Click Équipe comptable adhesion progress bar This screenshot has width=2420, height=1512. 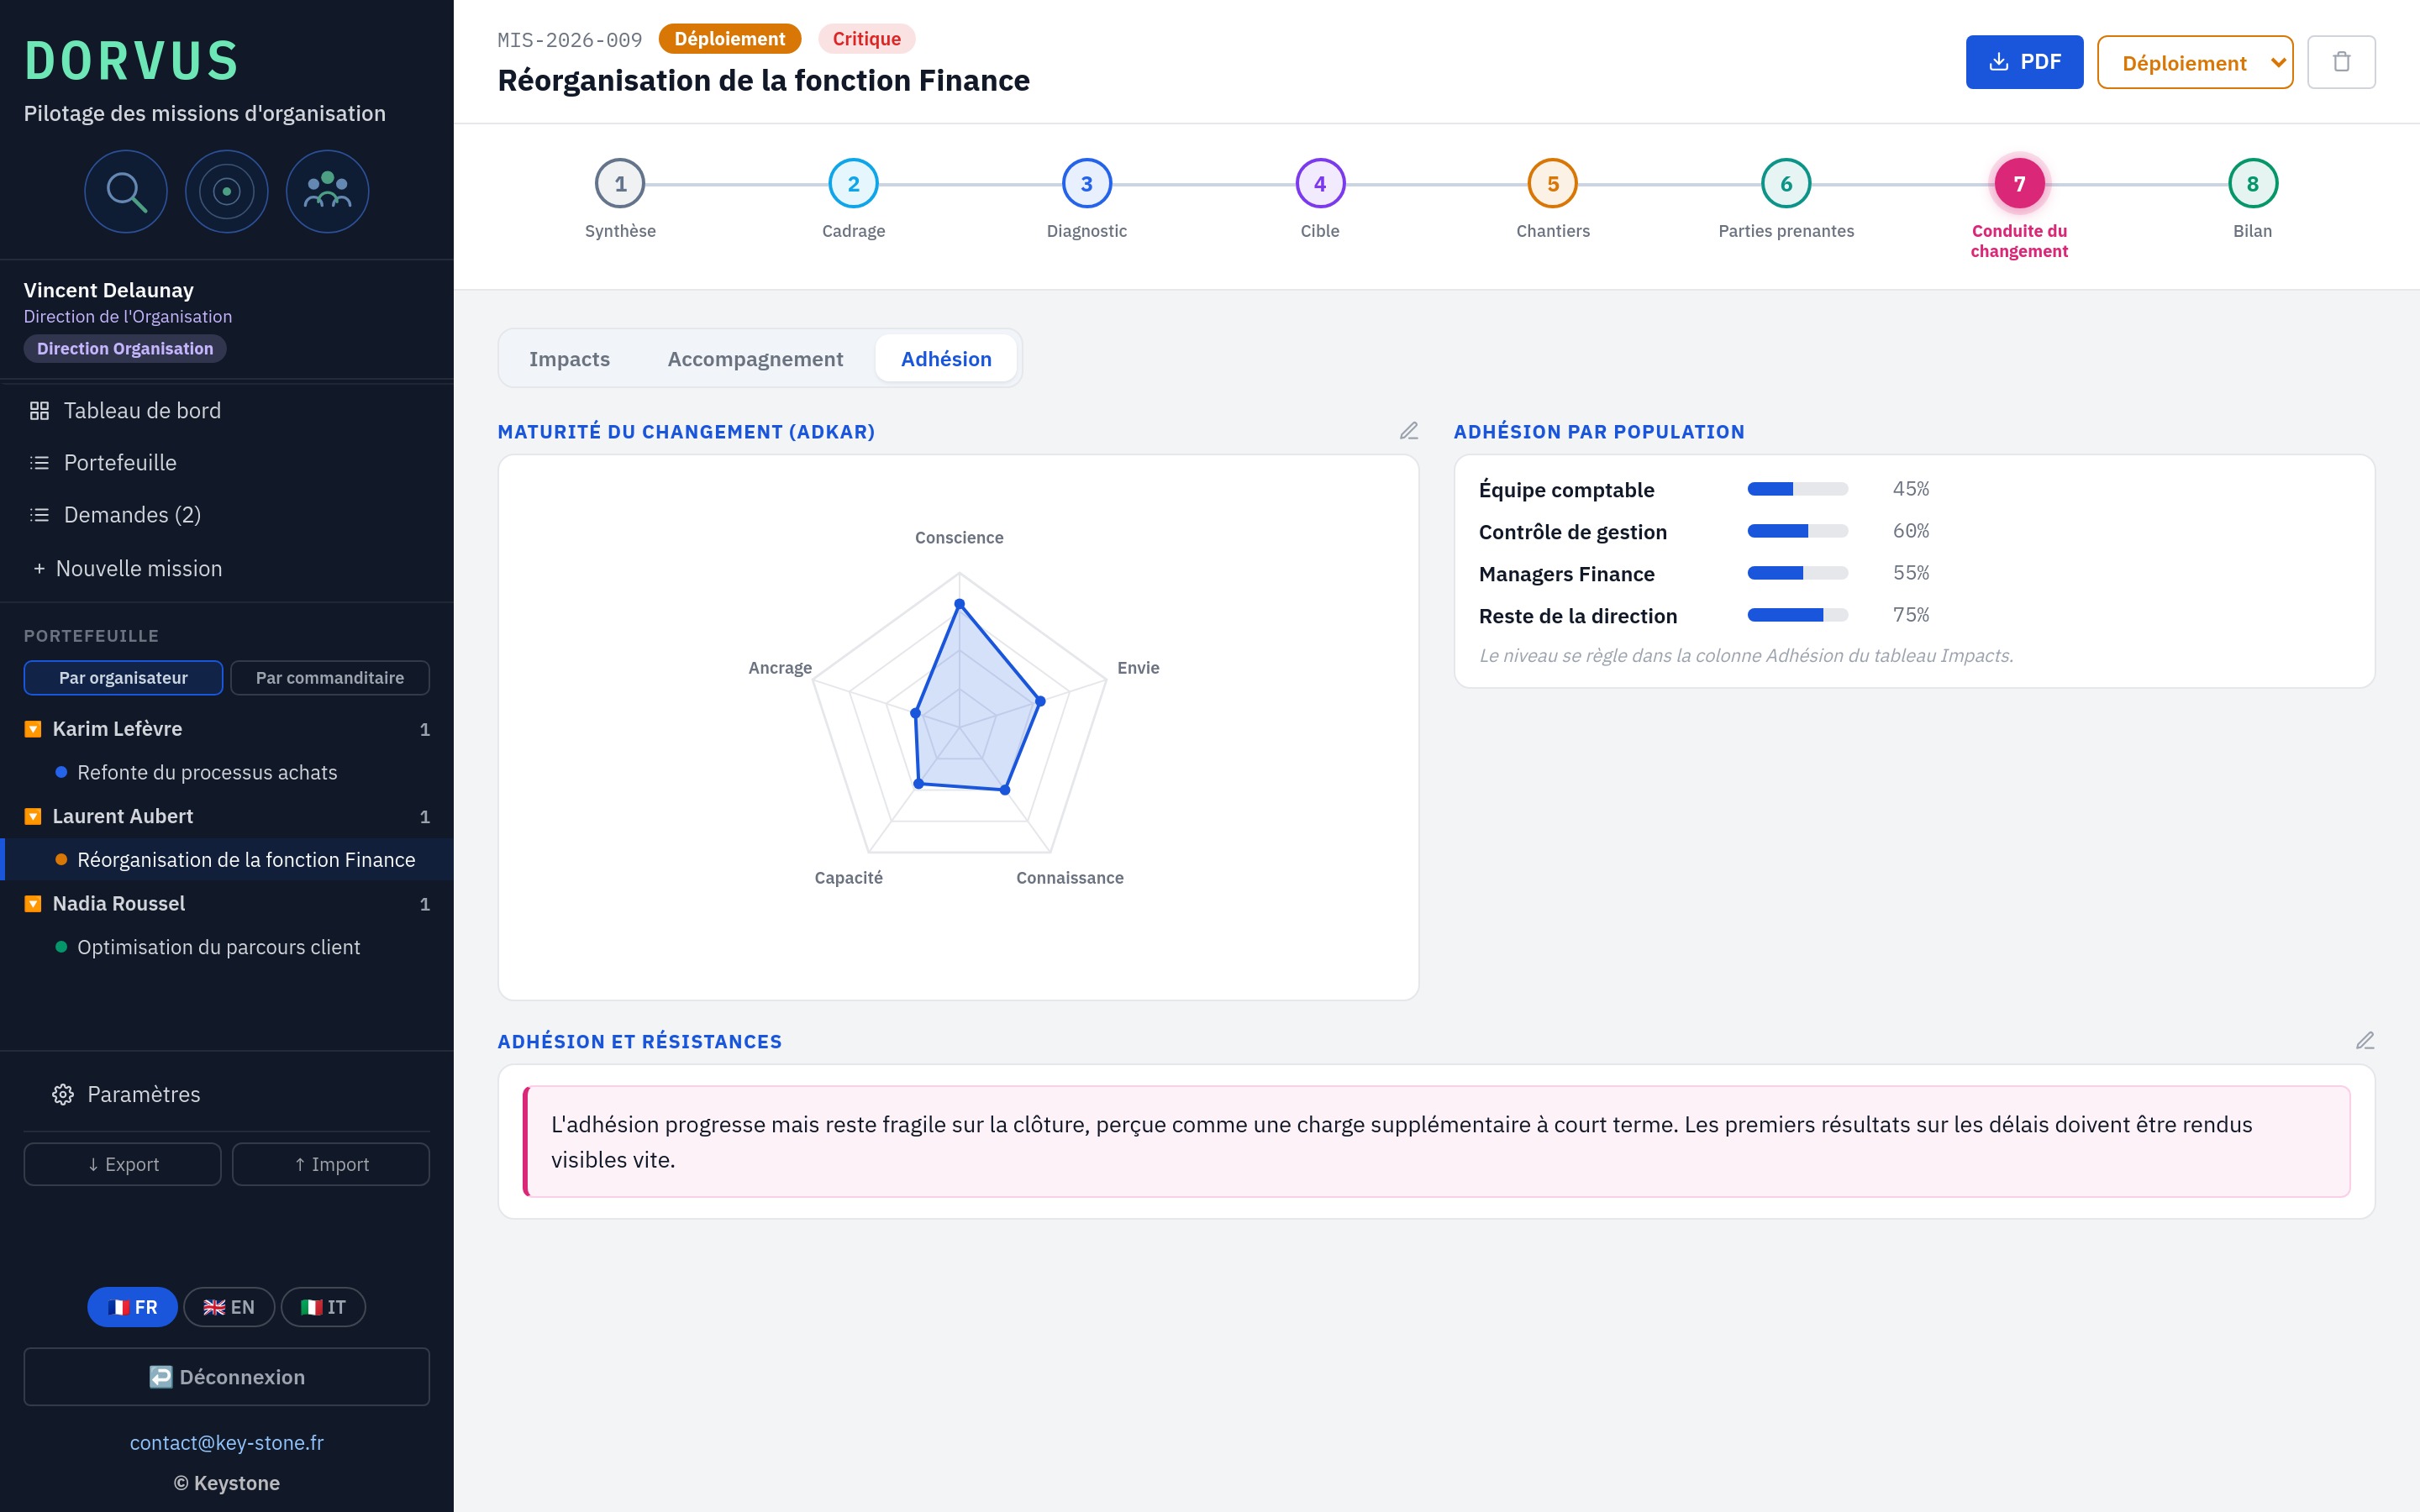click(x=1797, y=489)
